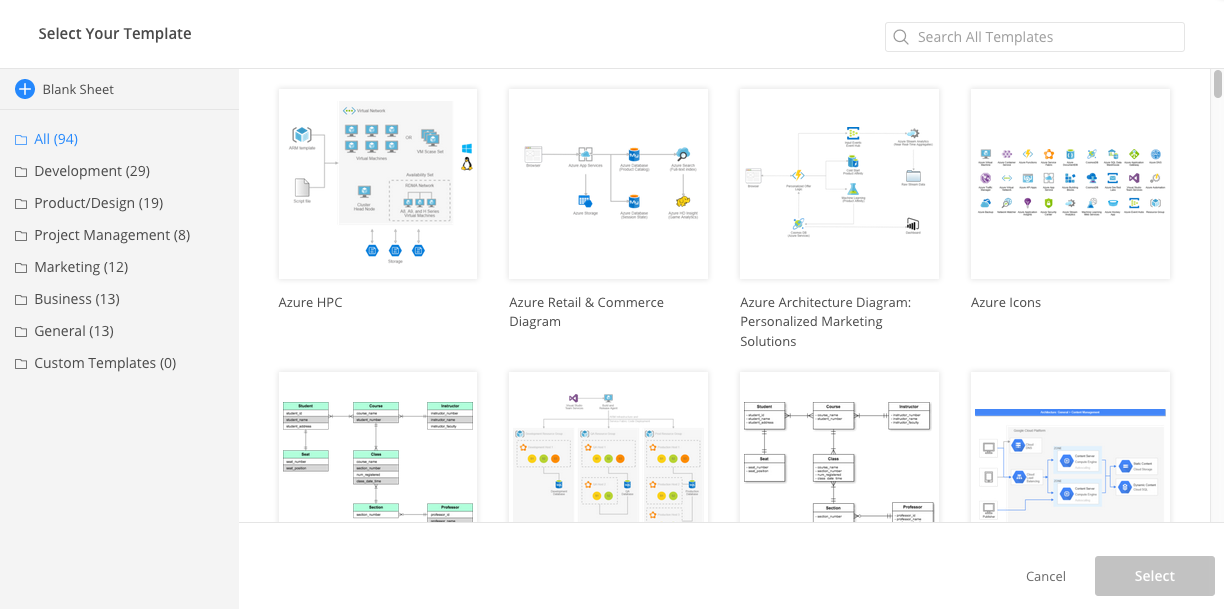
Task: Click the folder icon beside Development
Action: tap(21, 171)
